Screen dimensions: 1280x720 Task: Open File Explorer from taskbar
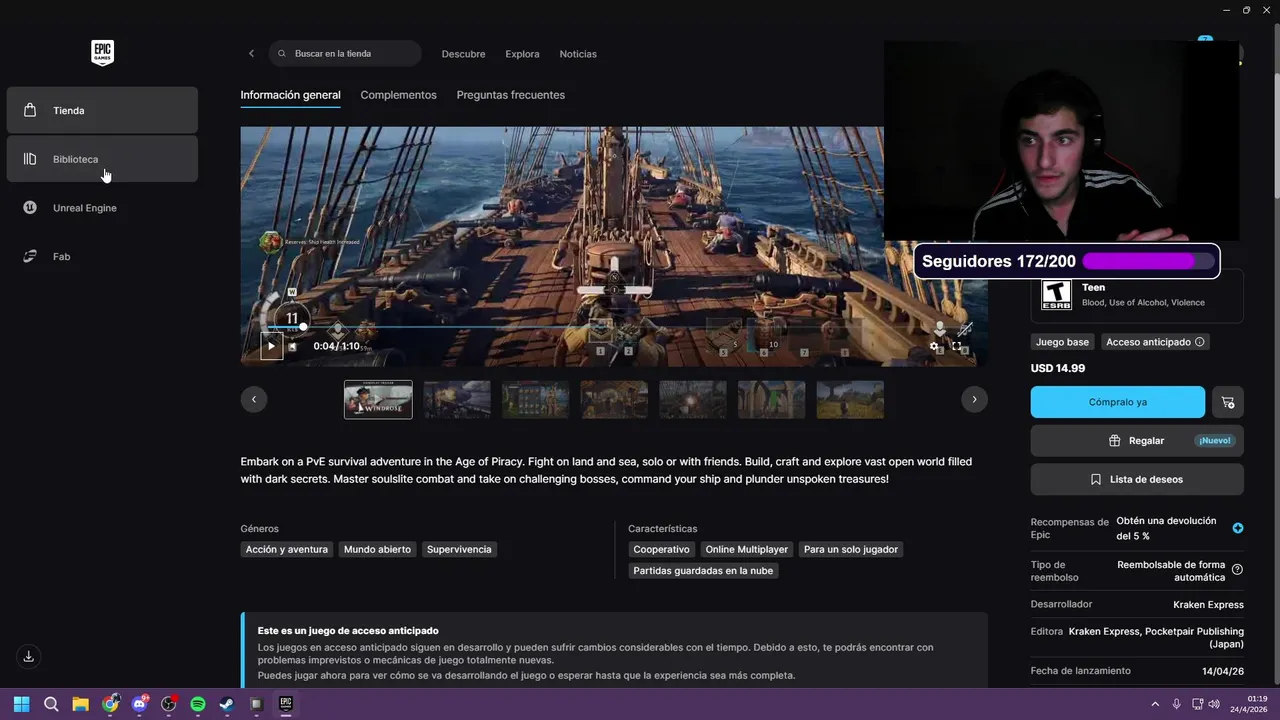[80, 704]
